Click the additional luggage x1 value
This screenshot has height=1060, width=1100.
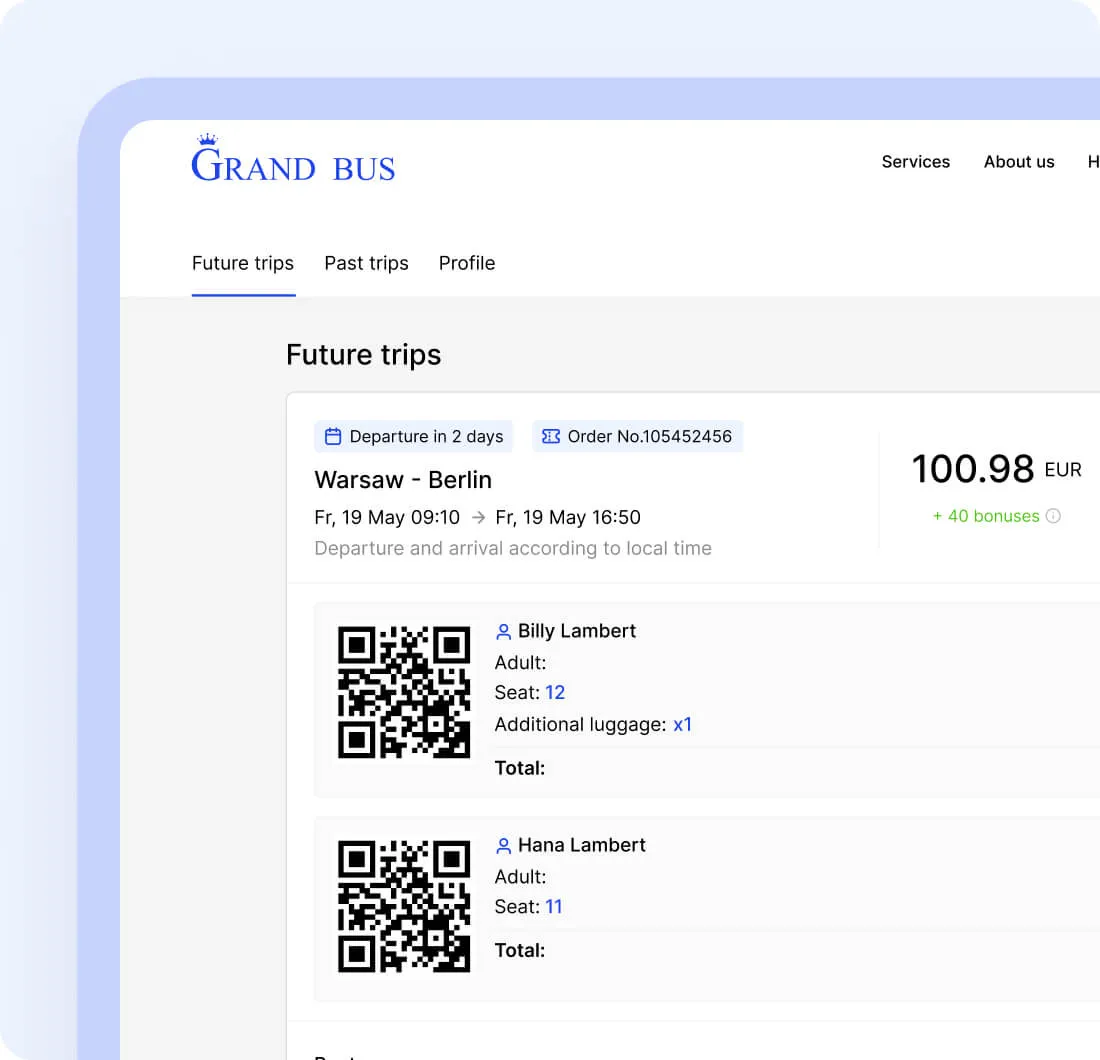(683, 725)
